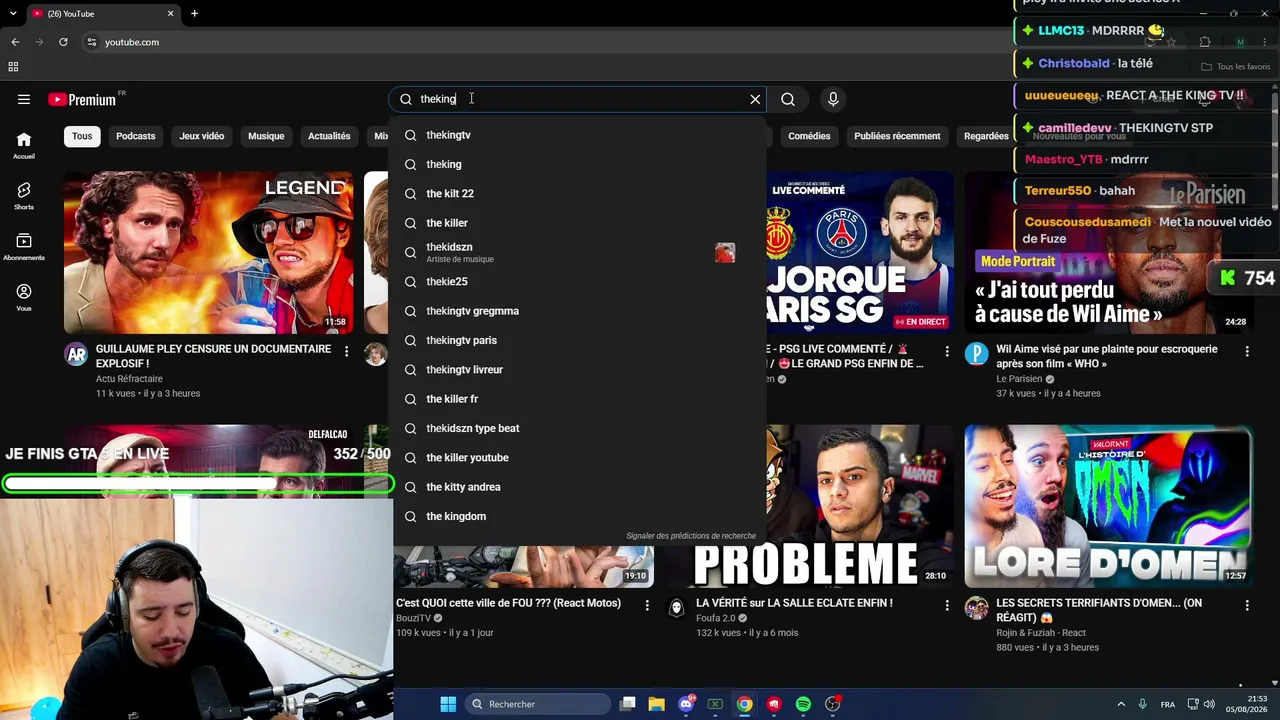Open title LA VÉRITÉ sur LA SALLE ECLATE
This screenshot has width=1280, height=720.
794,603
